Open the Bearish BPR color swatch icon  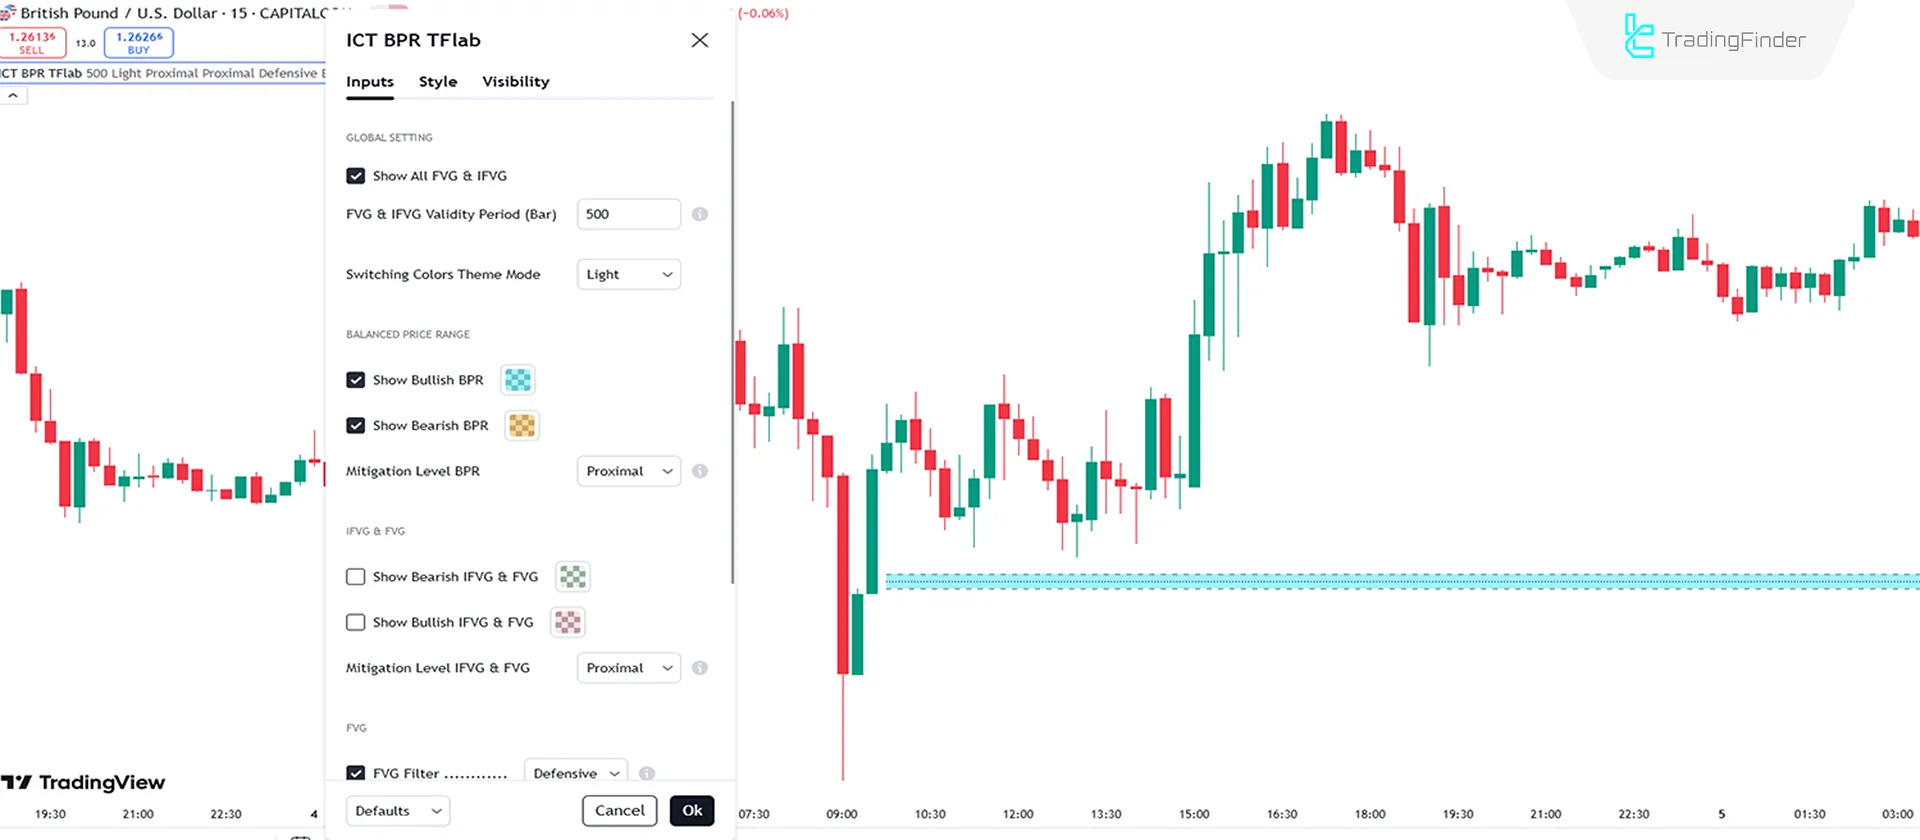tap(521, 425)
